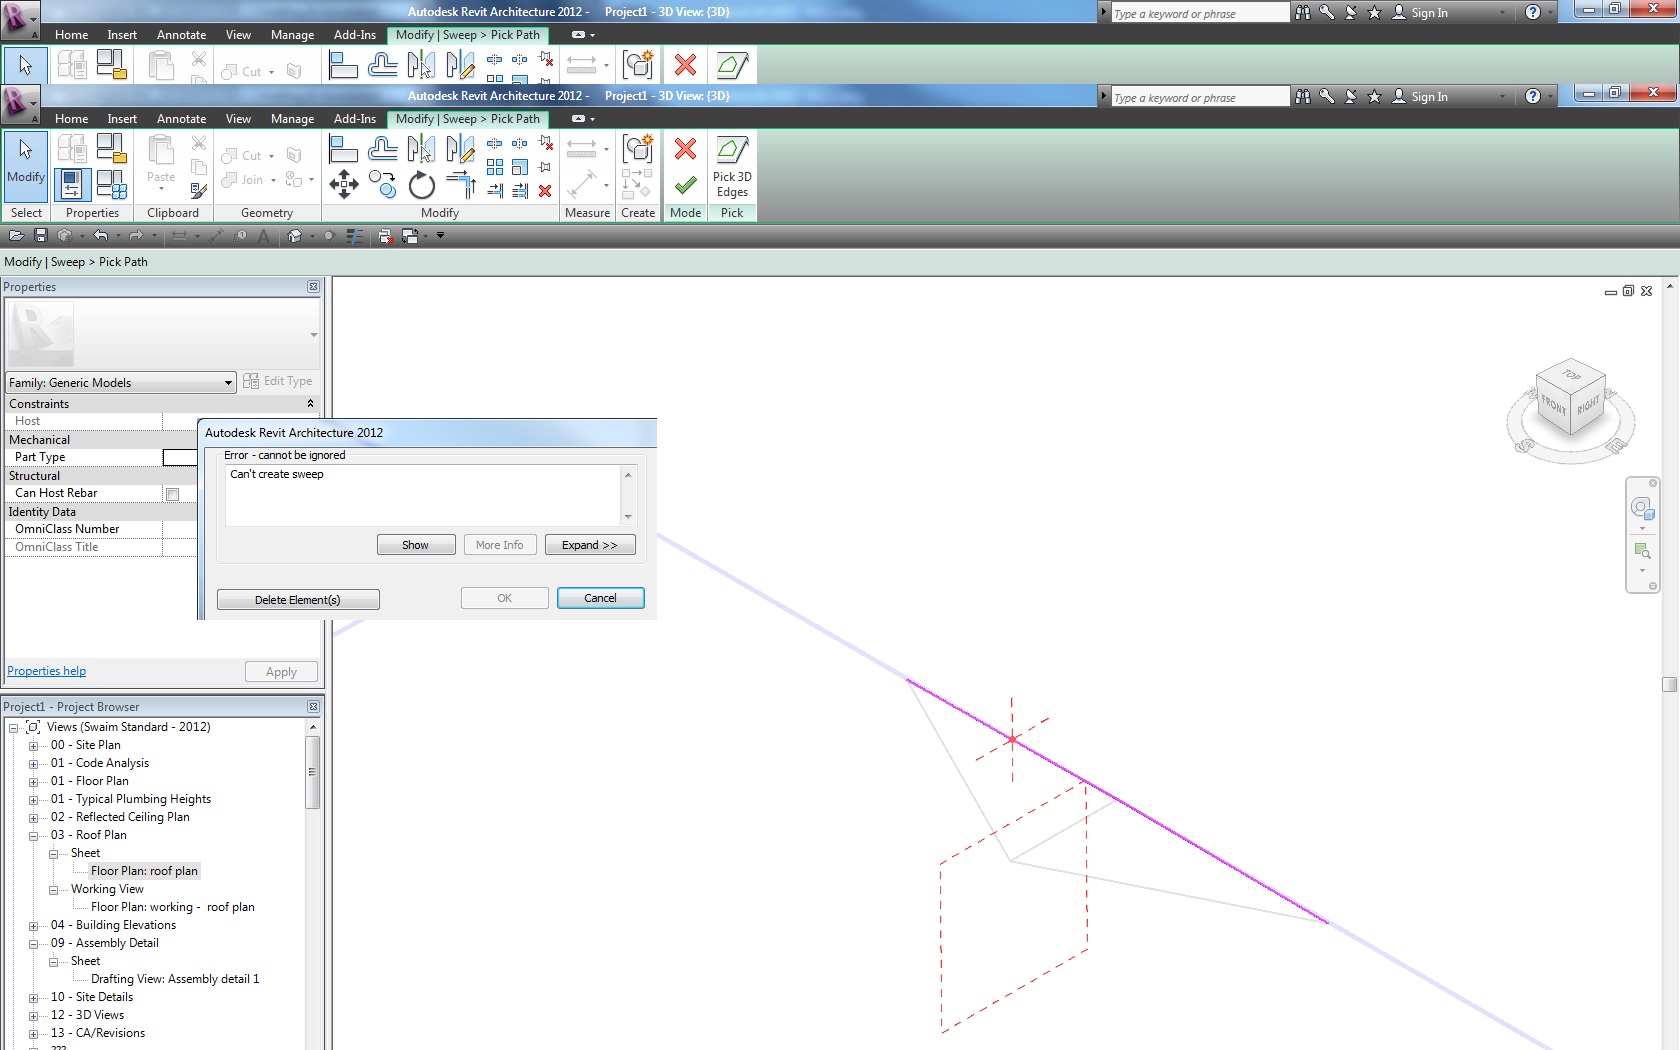Click the Home tab in background window strip
Viewport: 1680px width, 1050px height.
(71, 34)
